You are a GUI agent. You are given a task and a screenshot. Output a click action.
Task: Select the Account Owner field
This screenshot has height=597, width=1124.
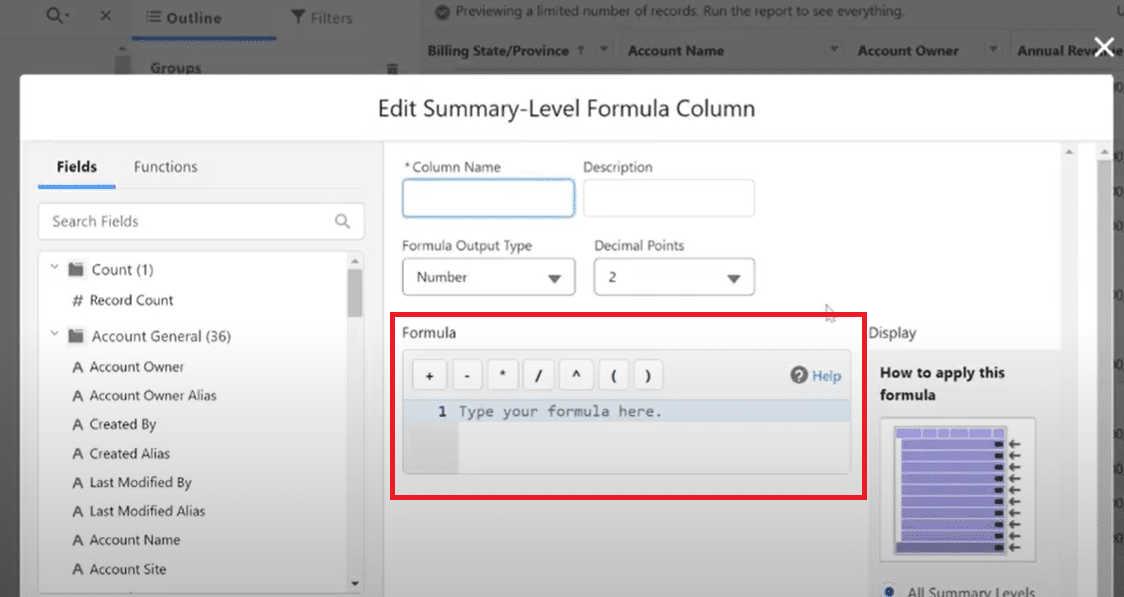coord(128,367)
